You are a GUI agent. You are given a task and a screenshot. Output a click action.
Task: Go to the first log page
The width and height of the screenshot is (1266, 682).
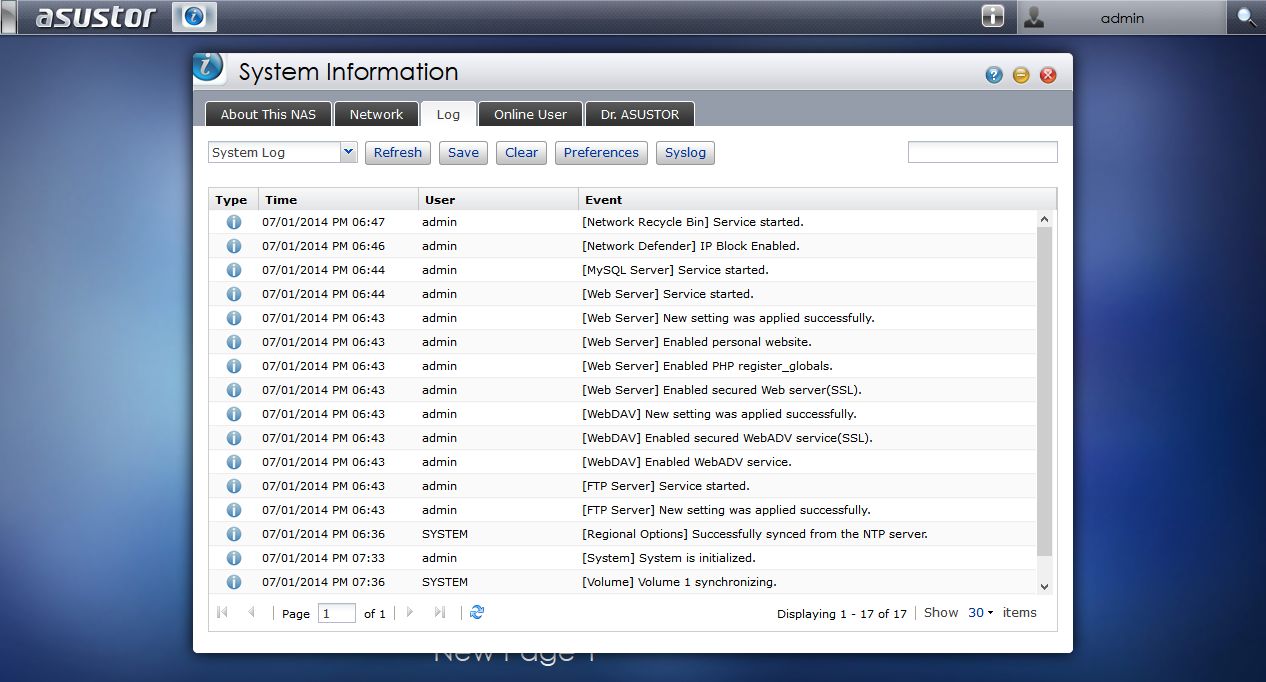[x=222, y=612]
